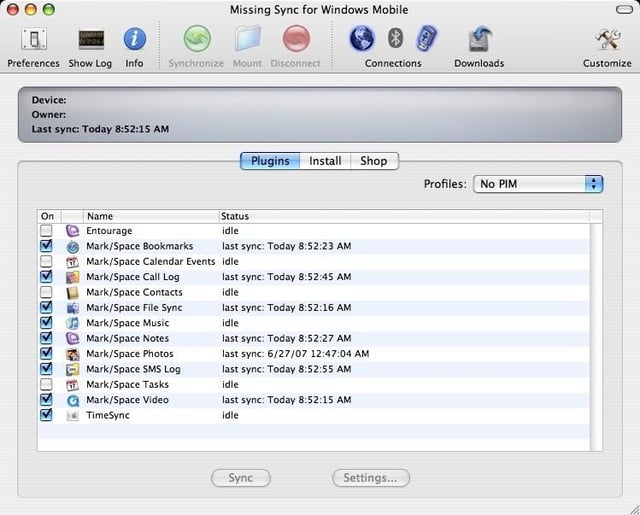This screenshot has width=640, height=515.
Task: Enable the Mark/Space Contacts checkbox
Action: (46, 292)
